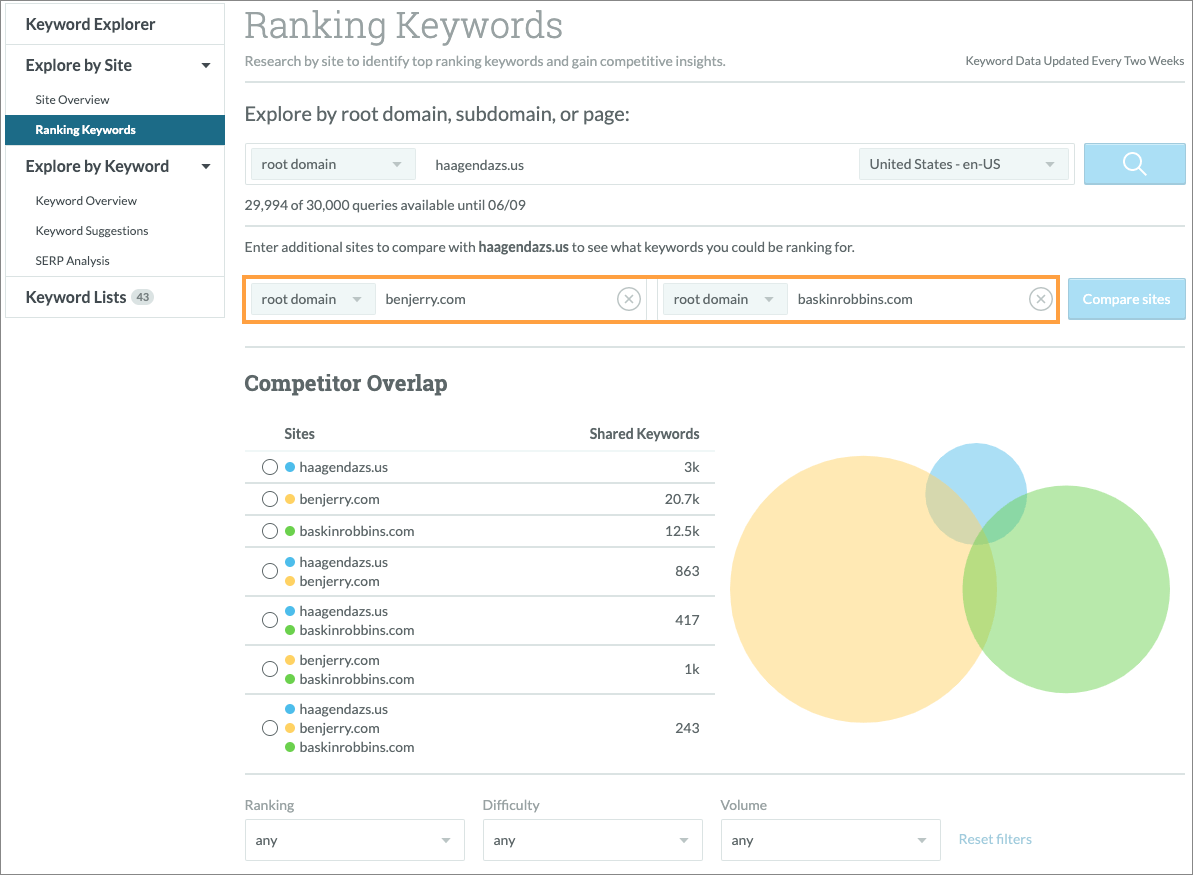Click the magnifying glass search button
This screenshot has width=1193, height=875.
coord(1134,164)
